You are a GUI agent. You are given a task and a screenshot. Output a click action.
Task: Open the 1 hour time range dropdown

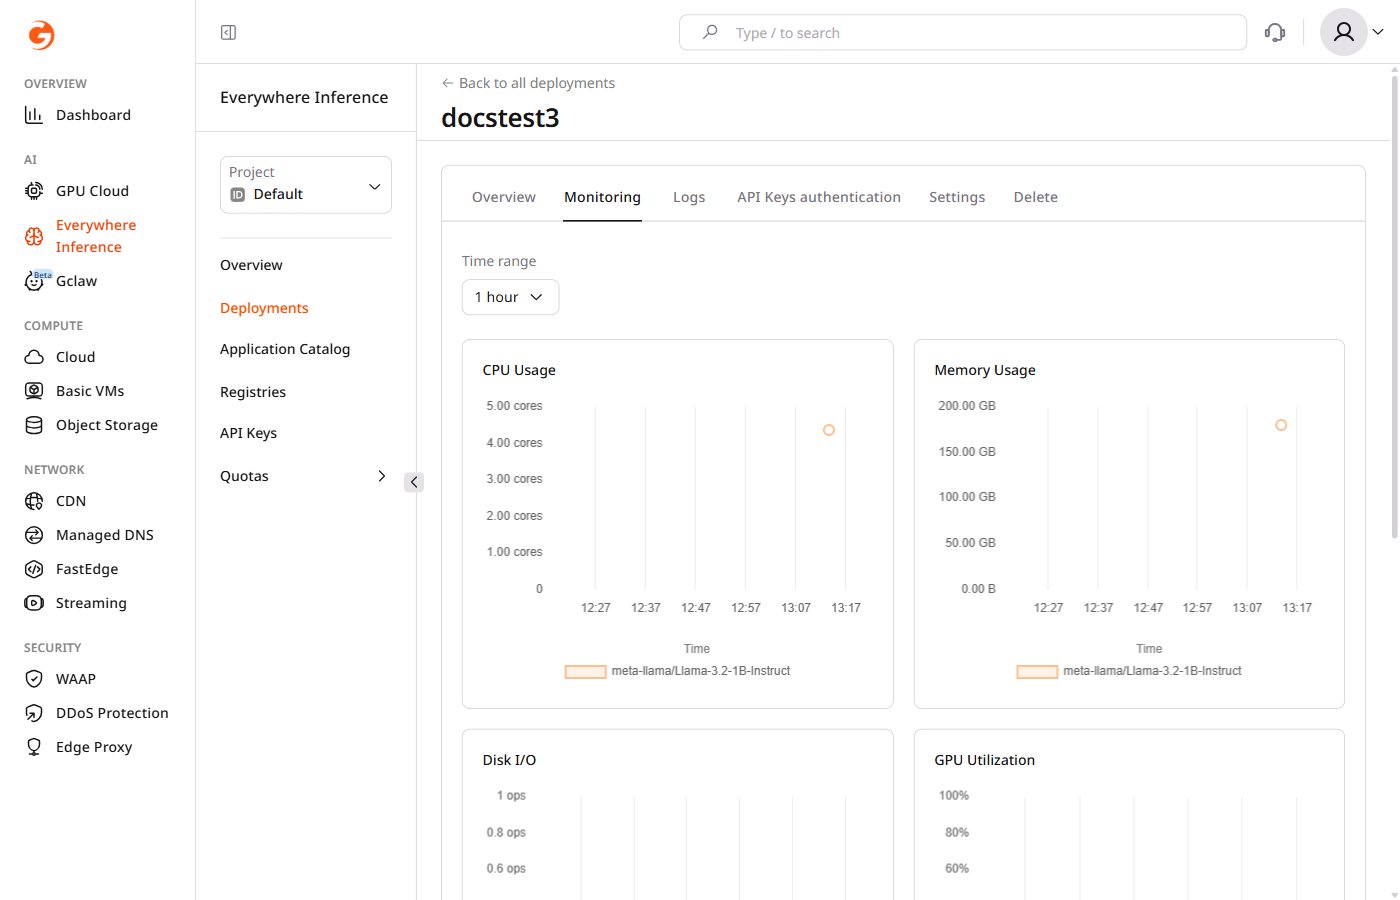click(510, 297)
